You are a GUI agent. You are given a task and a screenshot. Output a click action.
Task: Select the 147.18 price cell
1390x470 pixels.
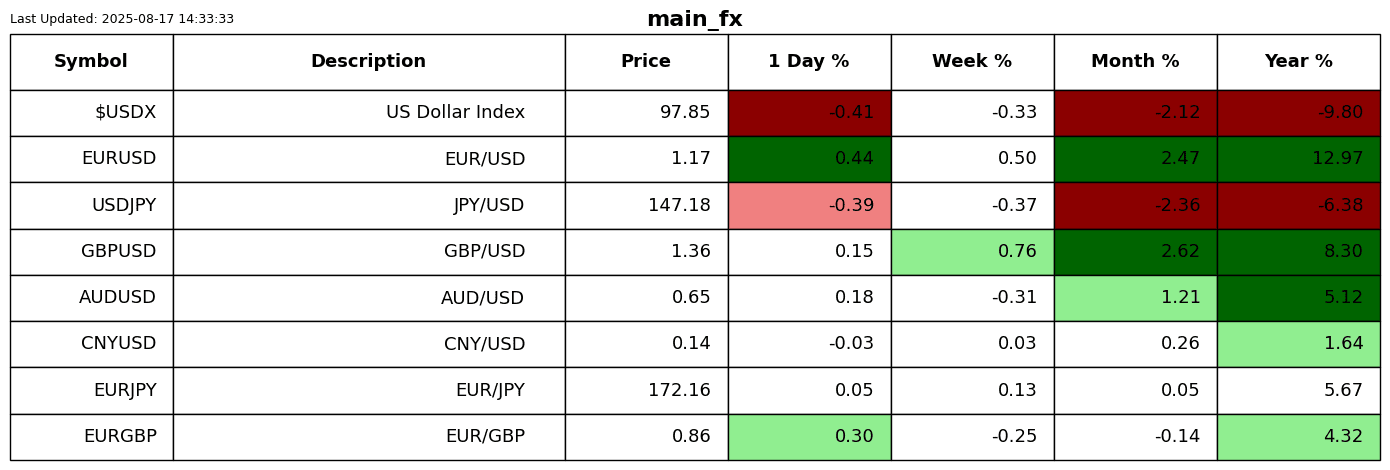click(x=646, y=206)
